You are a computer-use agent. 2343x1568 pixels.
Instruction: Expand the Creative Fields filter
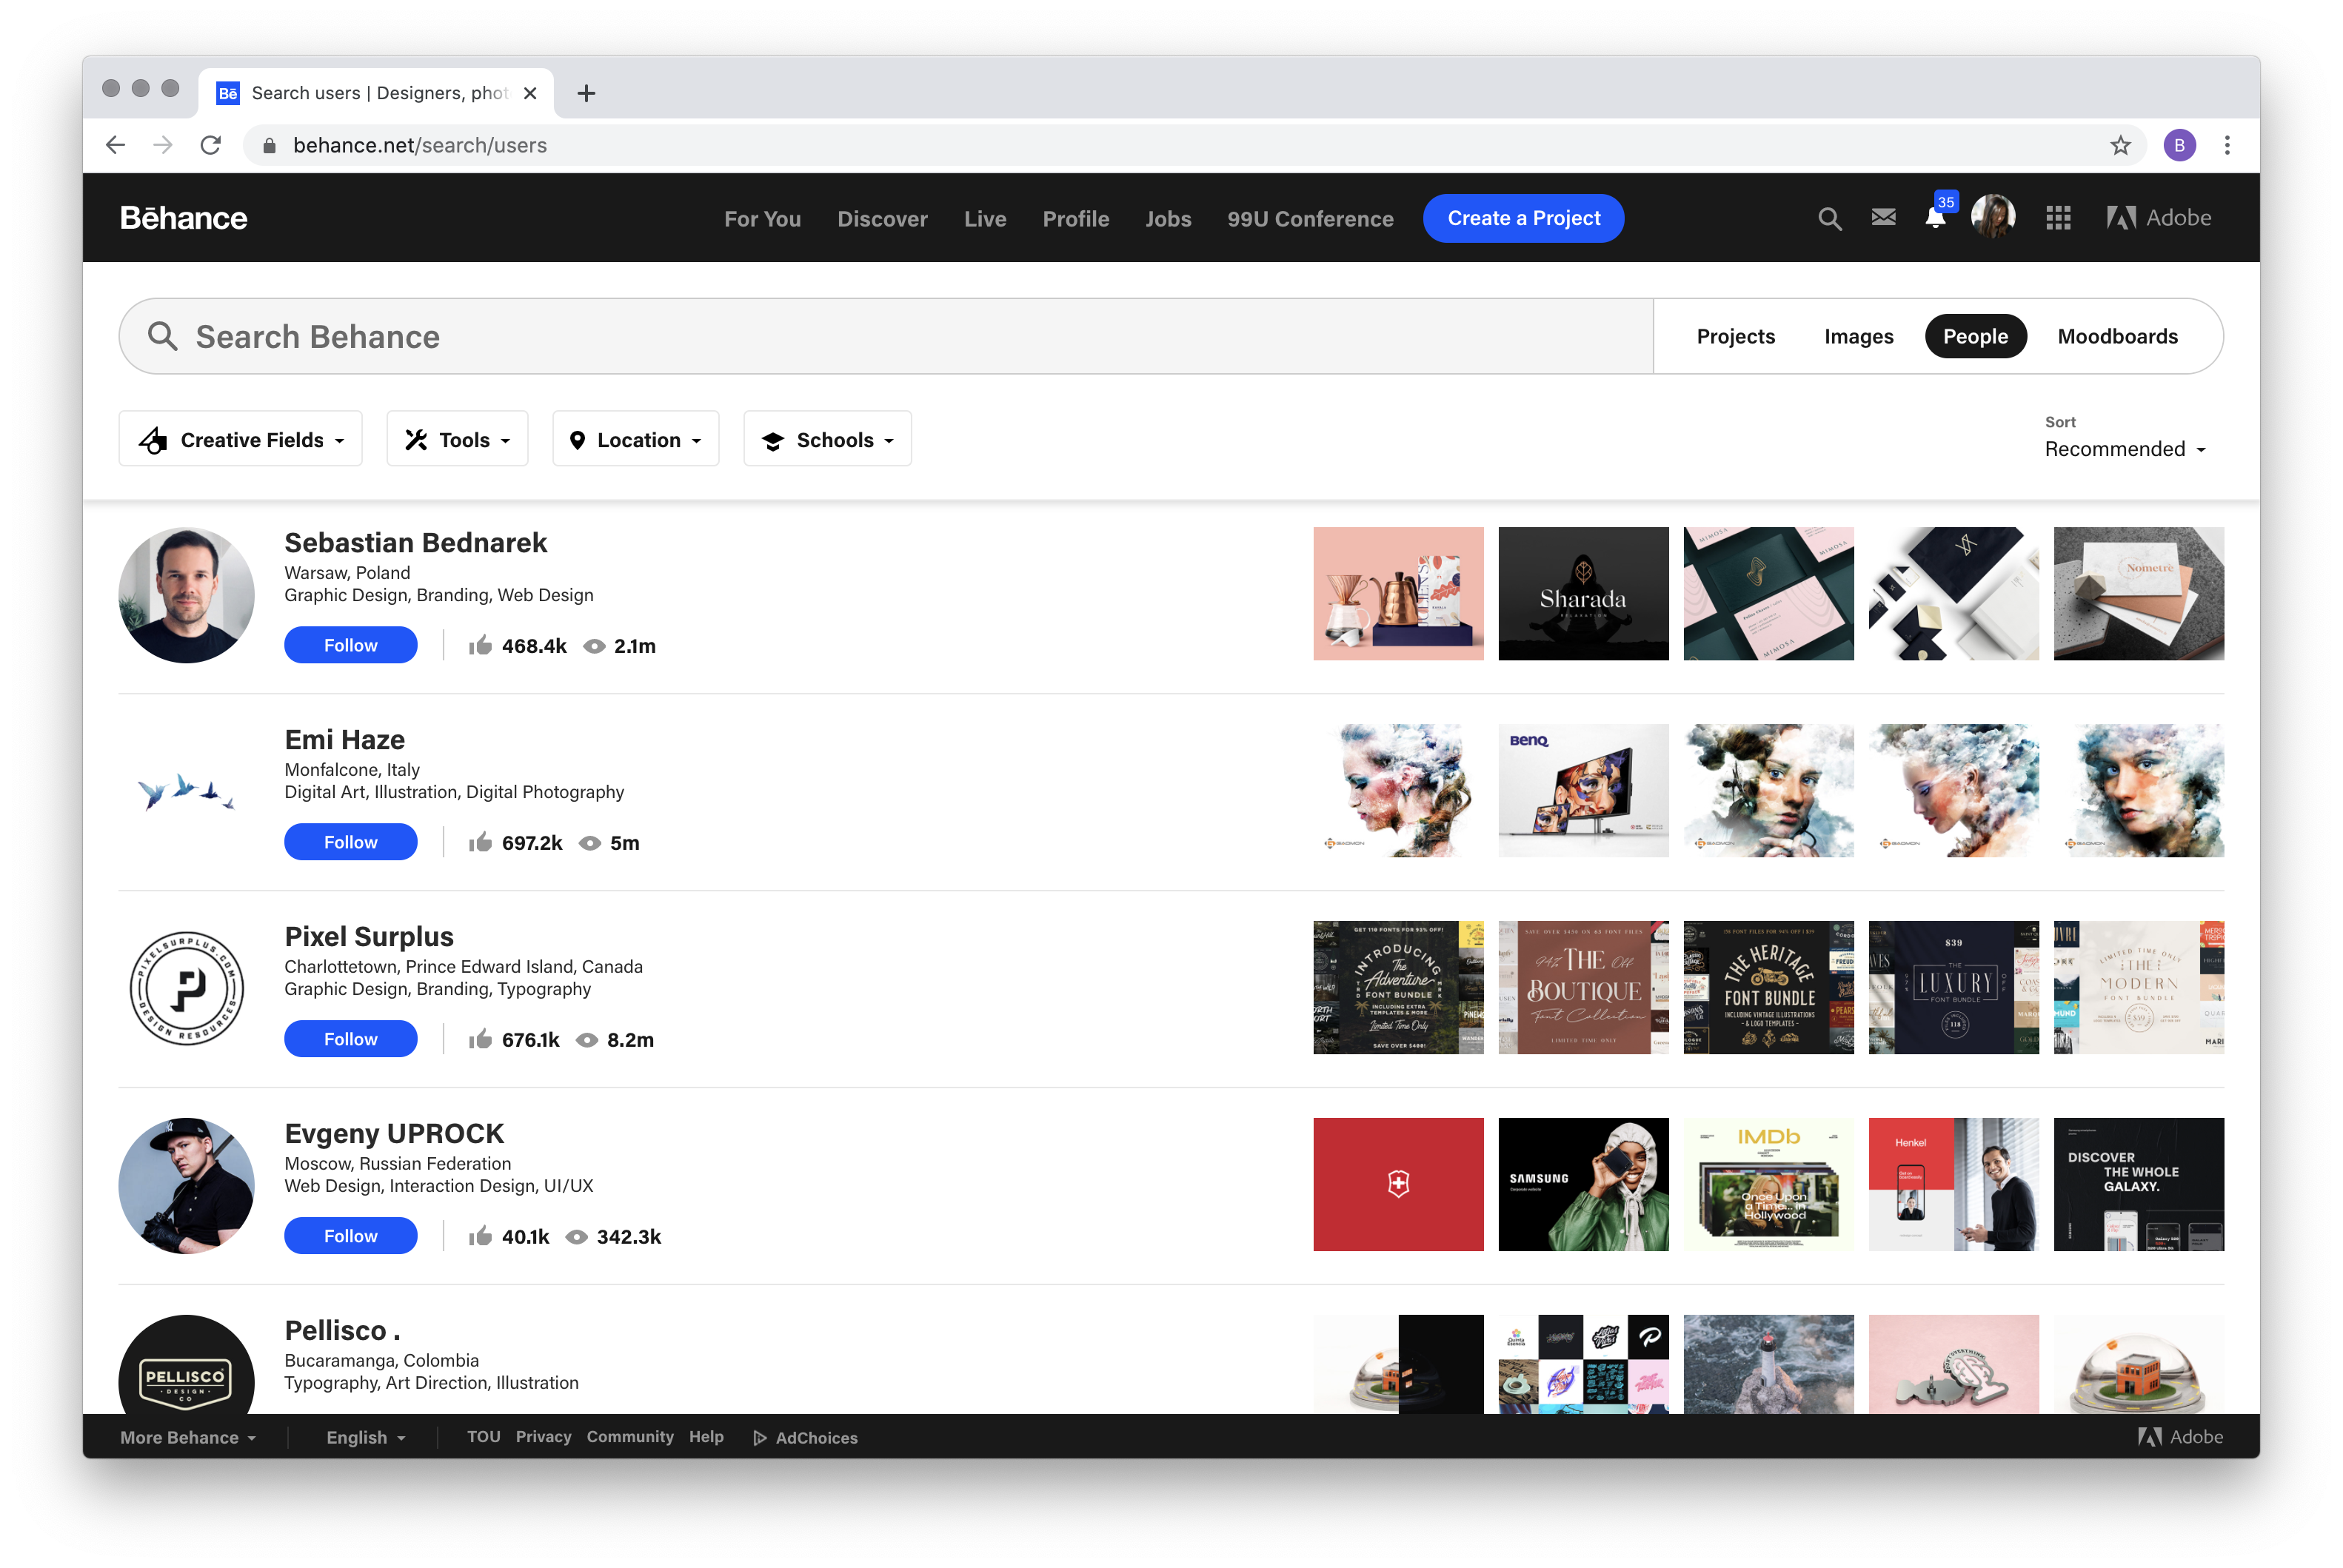[x=240, y=439]
